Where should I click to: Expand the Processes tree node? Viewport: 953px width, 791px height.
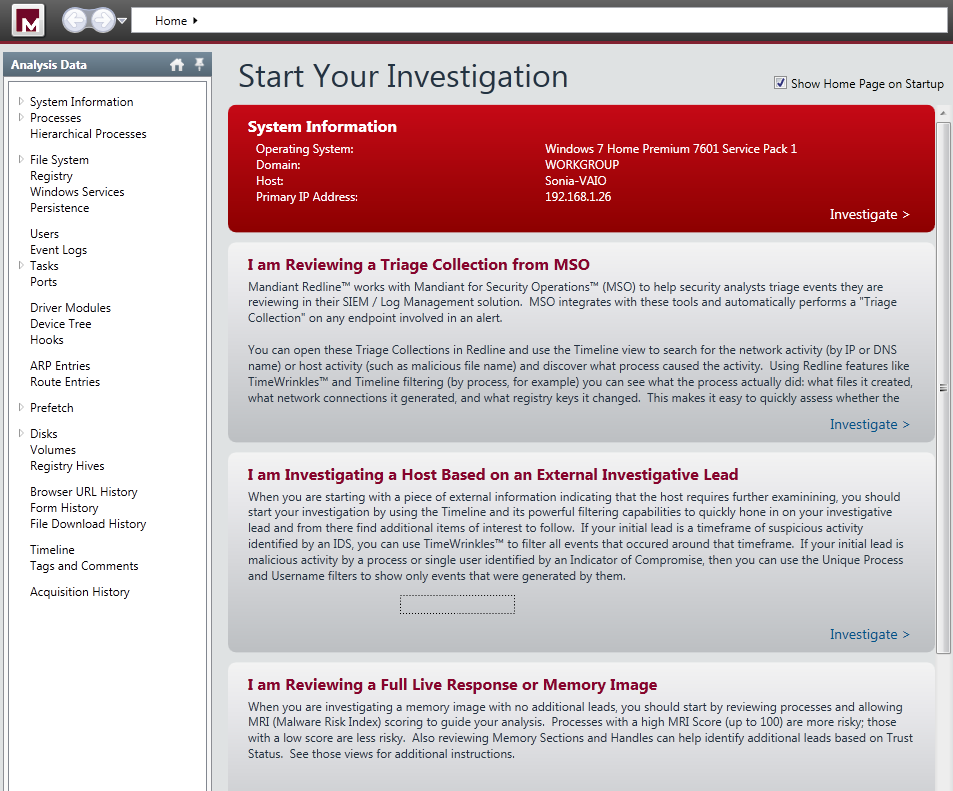21,117
